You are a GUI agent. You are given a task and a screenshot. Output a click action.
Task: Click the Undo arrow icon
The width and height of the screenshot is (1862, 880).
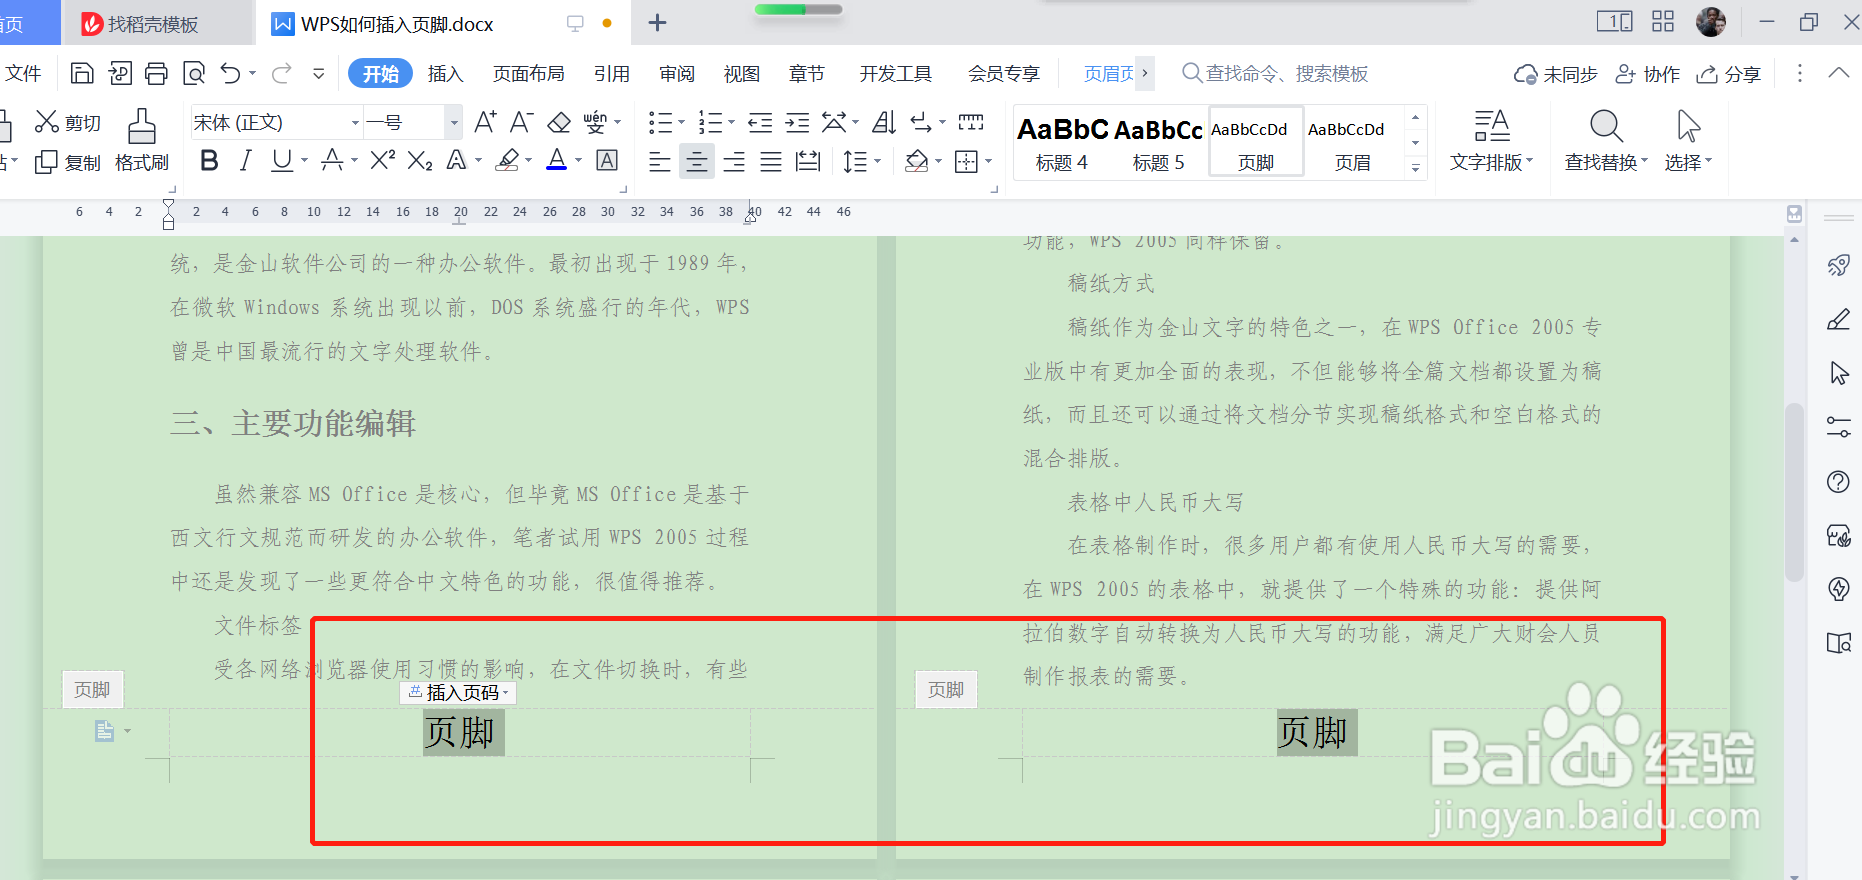(x=231, y=73)
